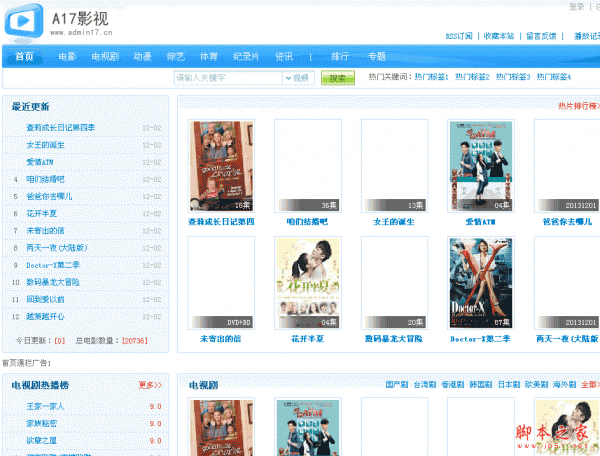Open 爸爸你去哪儿 in recent updates list
The height and width of the screenshot is (456, 600).
coord(49,196)
